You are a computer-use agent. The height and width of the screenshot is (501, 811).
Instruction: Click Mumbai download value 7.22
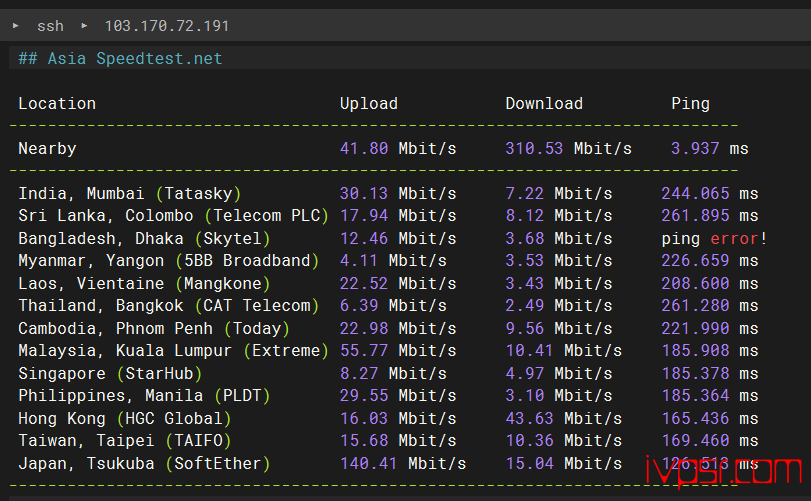[524, 194]
